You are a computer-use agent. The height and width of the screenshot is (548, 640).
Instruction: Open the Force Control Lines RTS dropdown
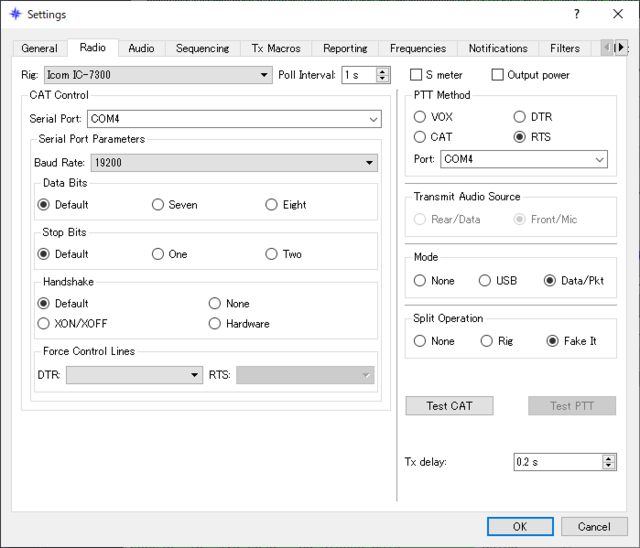(305, 375)
